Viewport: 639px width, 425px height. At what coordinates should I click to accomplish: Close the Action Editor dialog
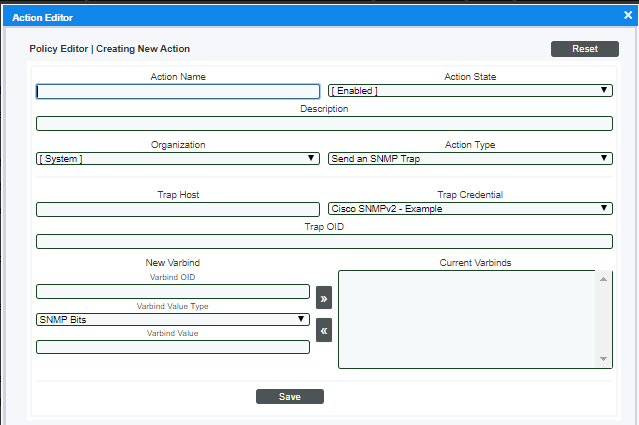[623, 17]
